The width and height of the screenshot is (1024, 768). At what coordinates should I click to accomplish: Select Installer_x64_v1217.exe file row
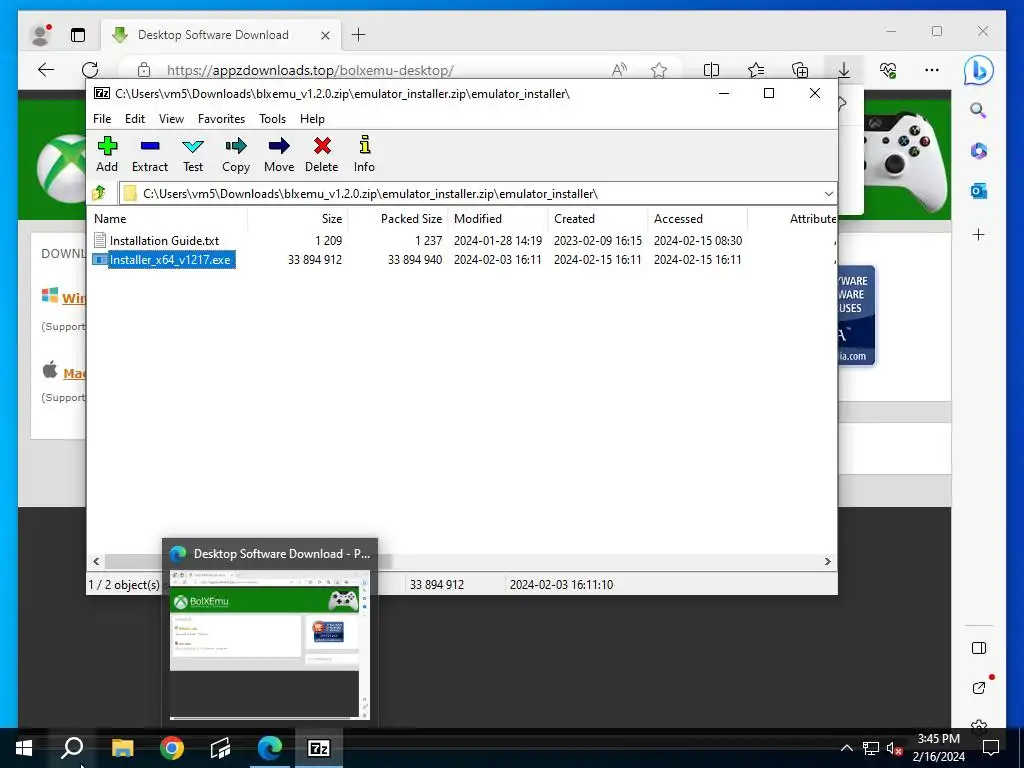point(164,260)
